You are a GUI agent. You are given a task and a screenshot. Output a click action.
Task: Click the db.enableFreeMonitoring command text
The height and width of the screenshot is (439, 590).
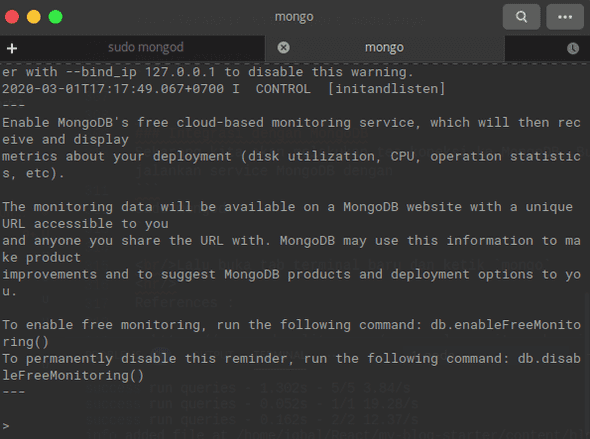pyautogui.click(x=505, y=325)
